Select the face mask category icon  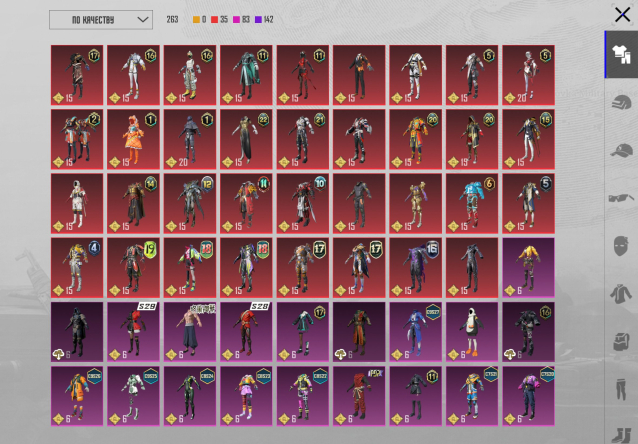coord(620,245)
